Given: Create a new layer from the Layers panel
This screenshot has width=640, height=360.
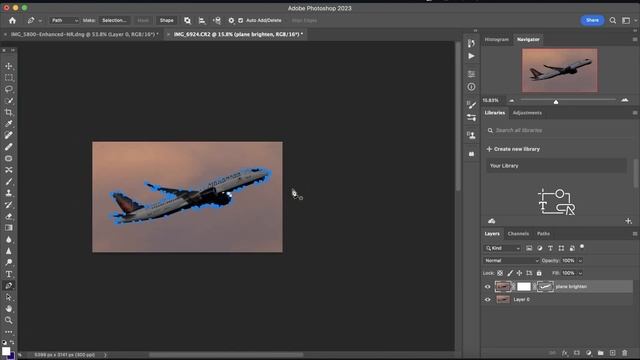Looking at the screenshot, I should [x=613, y=353].
